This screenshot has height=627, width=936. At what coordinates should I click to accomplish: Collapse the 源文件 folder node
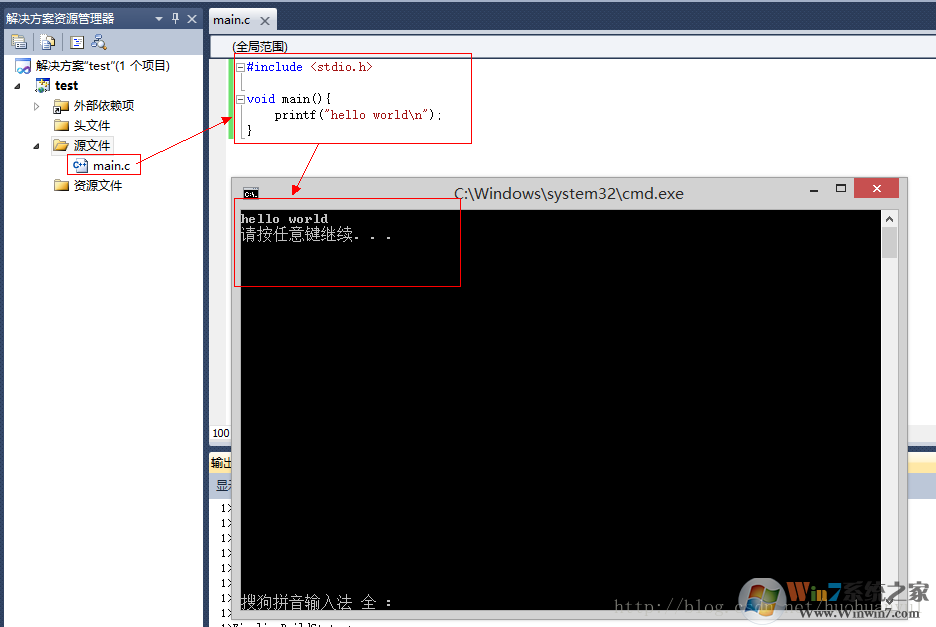tap(37, 145)
